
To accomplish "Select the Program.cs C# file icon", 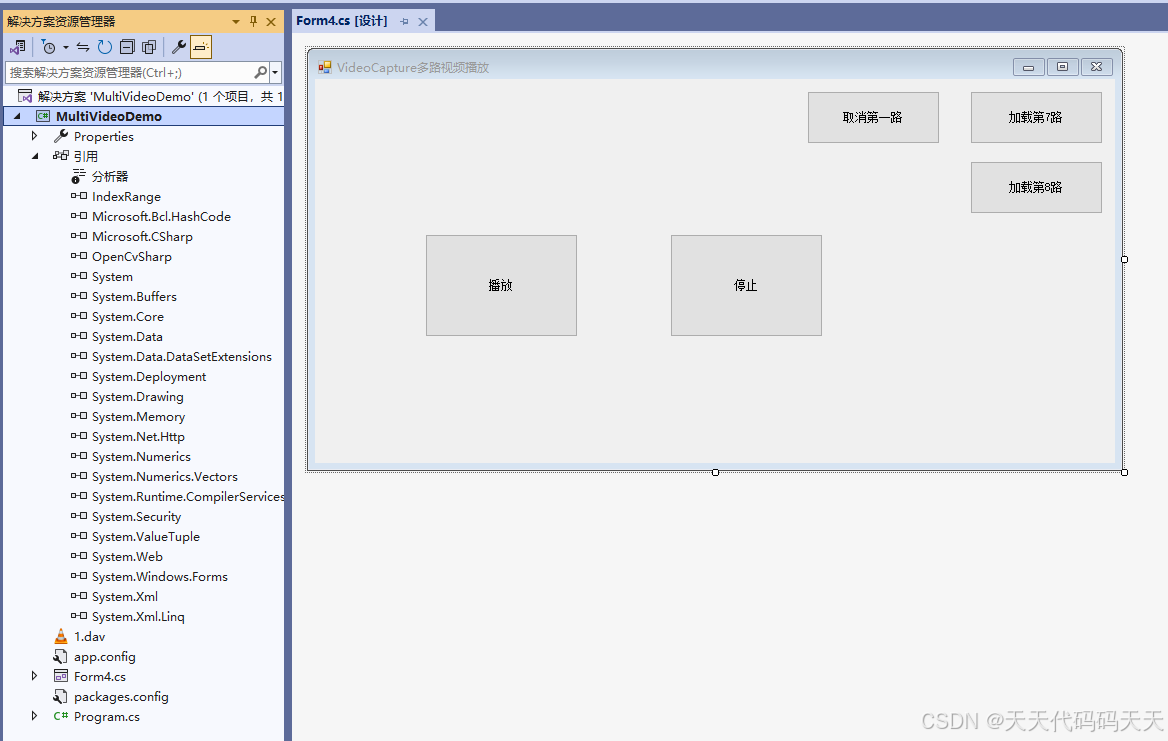I will click(x=61, y=716).
